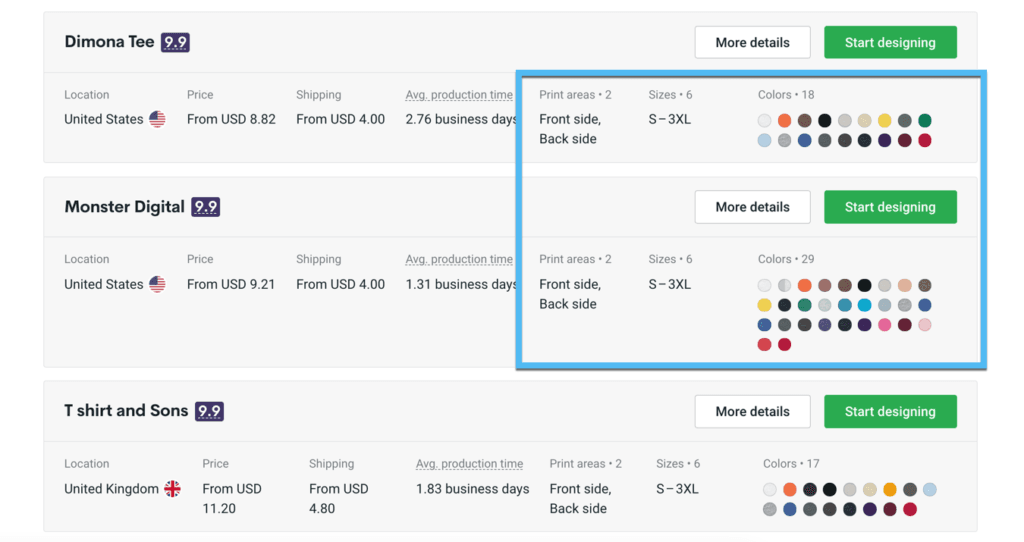The width and height of the screenshot is (1024, 542).
Task: Click Avg. production time label in Monster Digital row
Action: point(459,259)
